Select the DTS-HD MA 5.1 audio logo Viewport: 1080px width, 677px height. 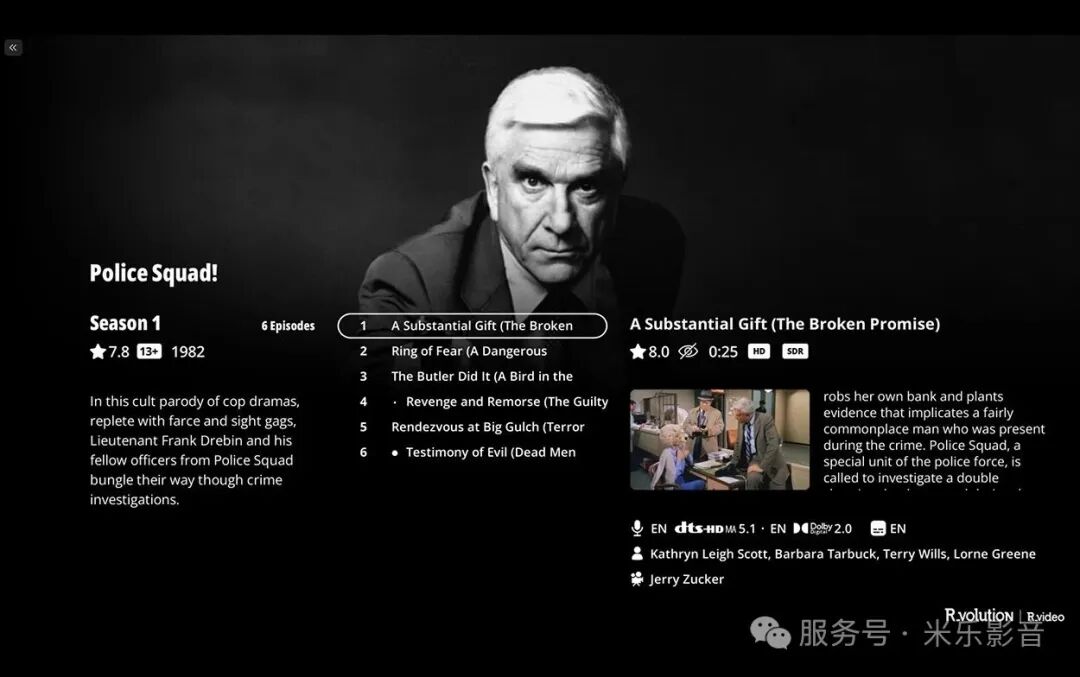(x=715, y=528)
